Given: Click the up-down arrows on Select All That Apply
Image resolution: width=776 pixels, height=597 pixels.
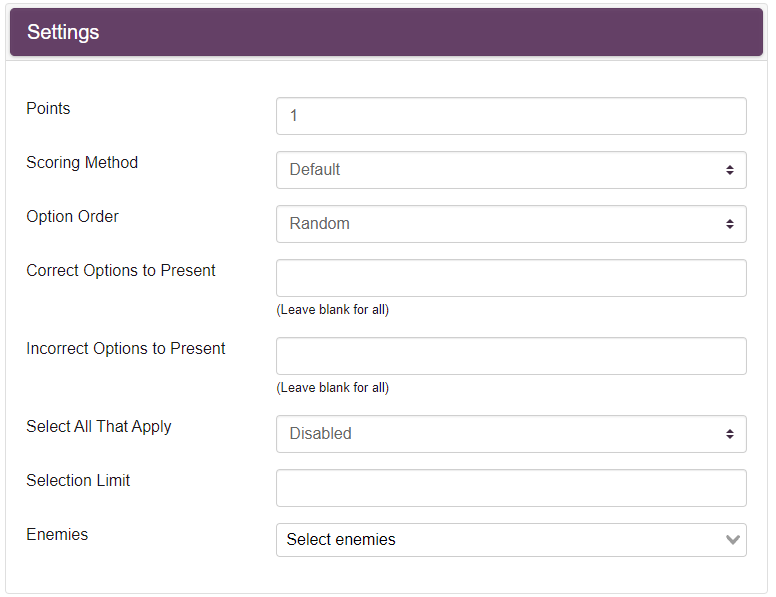Looking at the screenshot, I should click(729, 434).
